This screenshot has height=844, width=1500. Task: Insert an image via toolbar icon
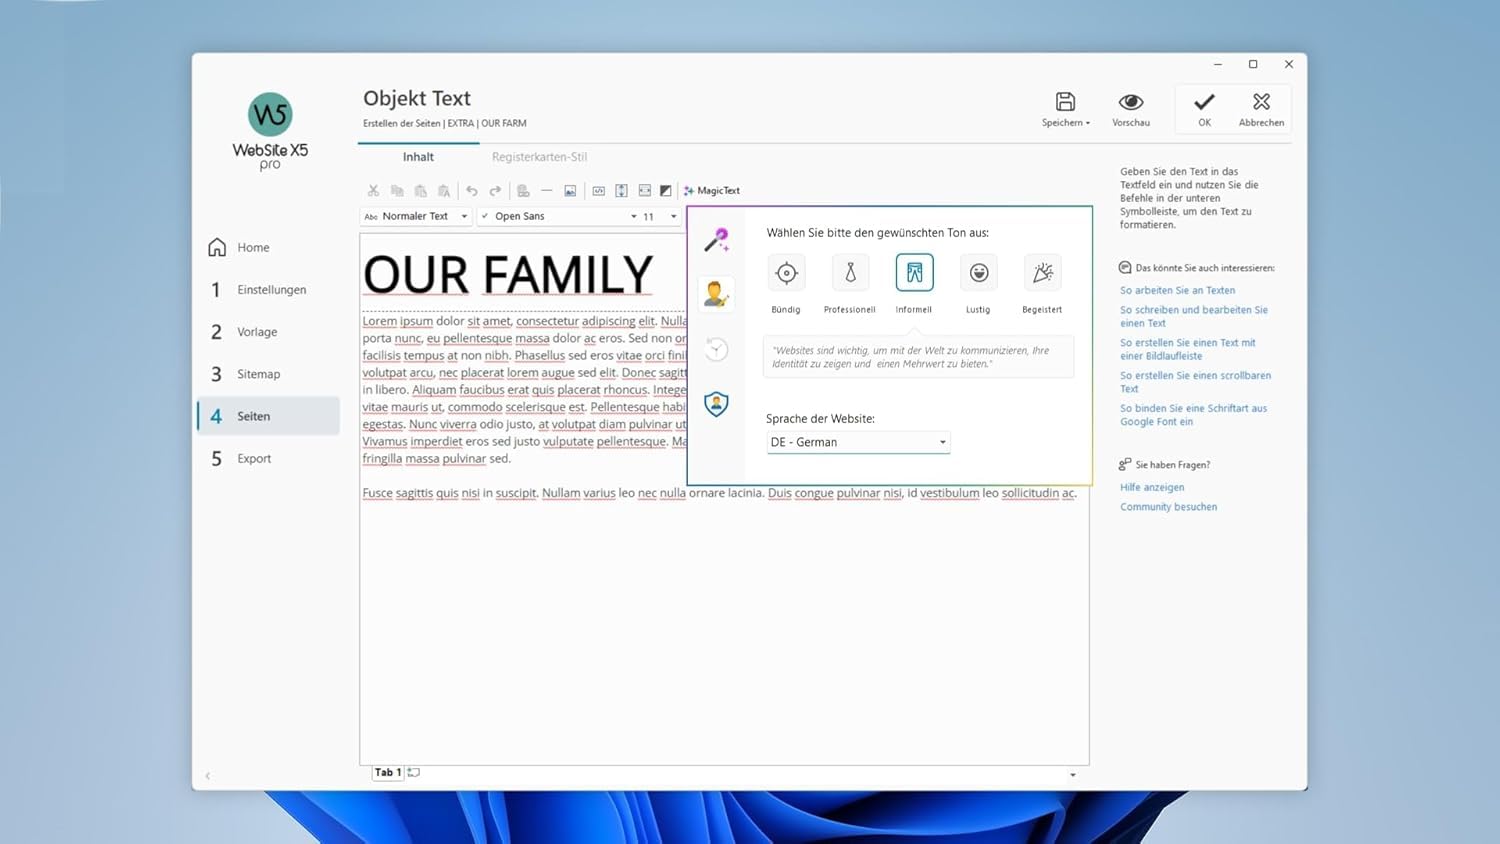pos(570,190)
